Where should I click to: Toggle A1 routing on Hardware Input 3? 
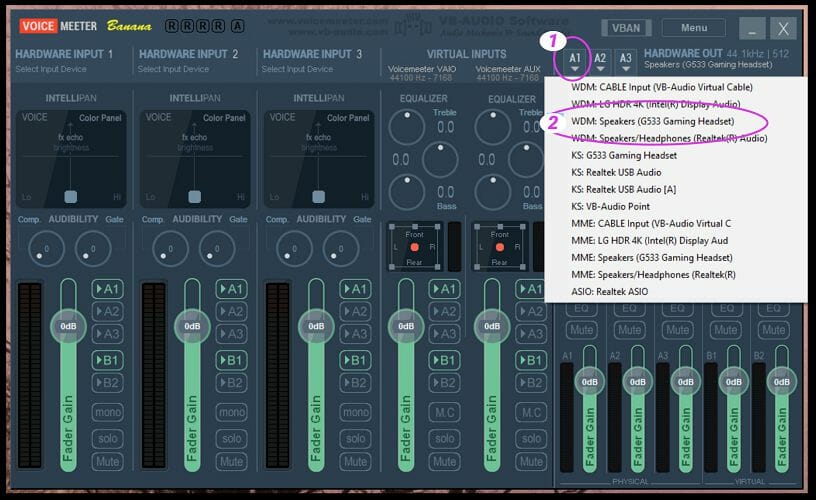(355, 289)
